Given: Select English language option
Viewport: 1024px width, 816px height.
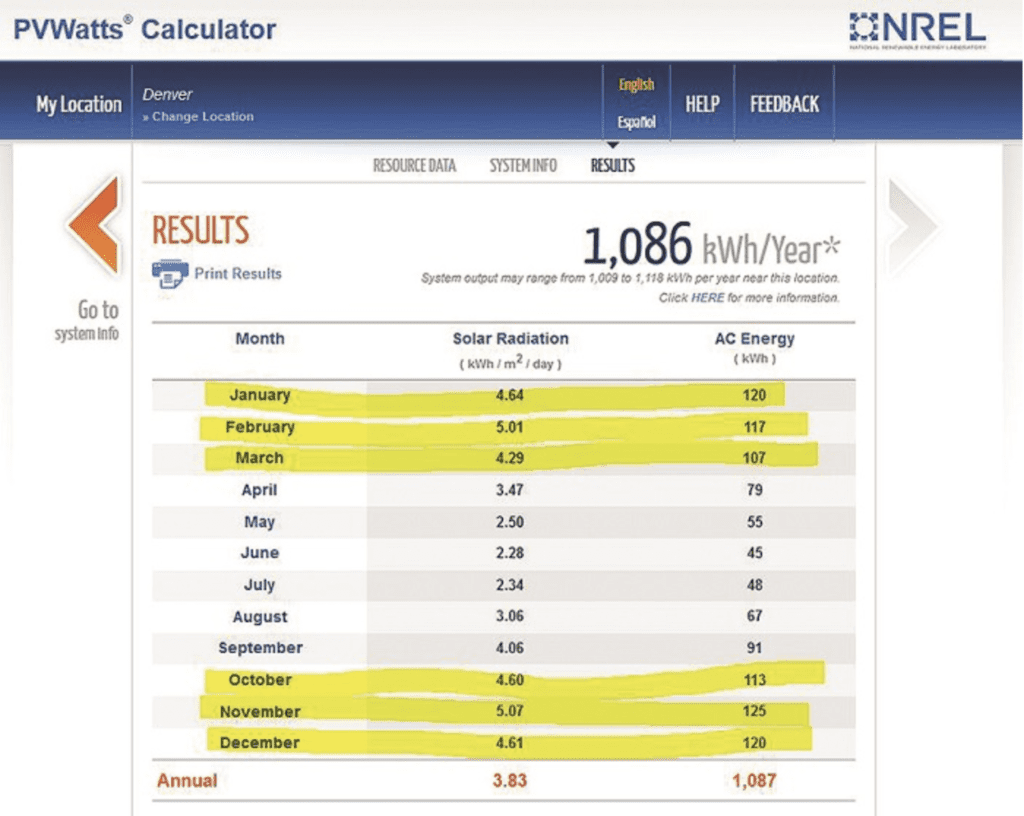Looking at the screenshot, I should (637, 85).
